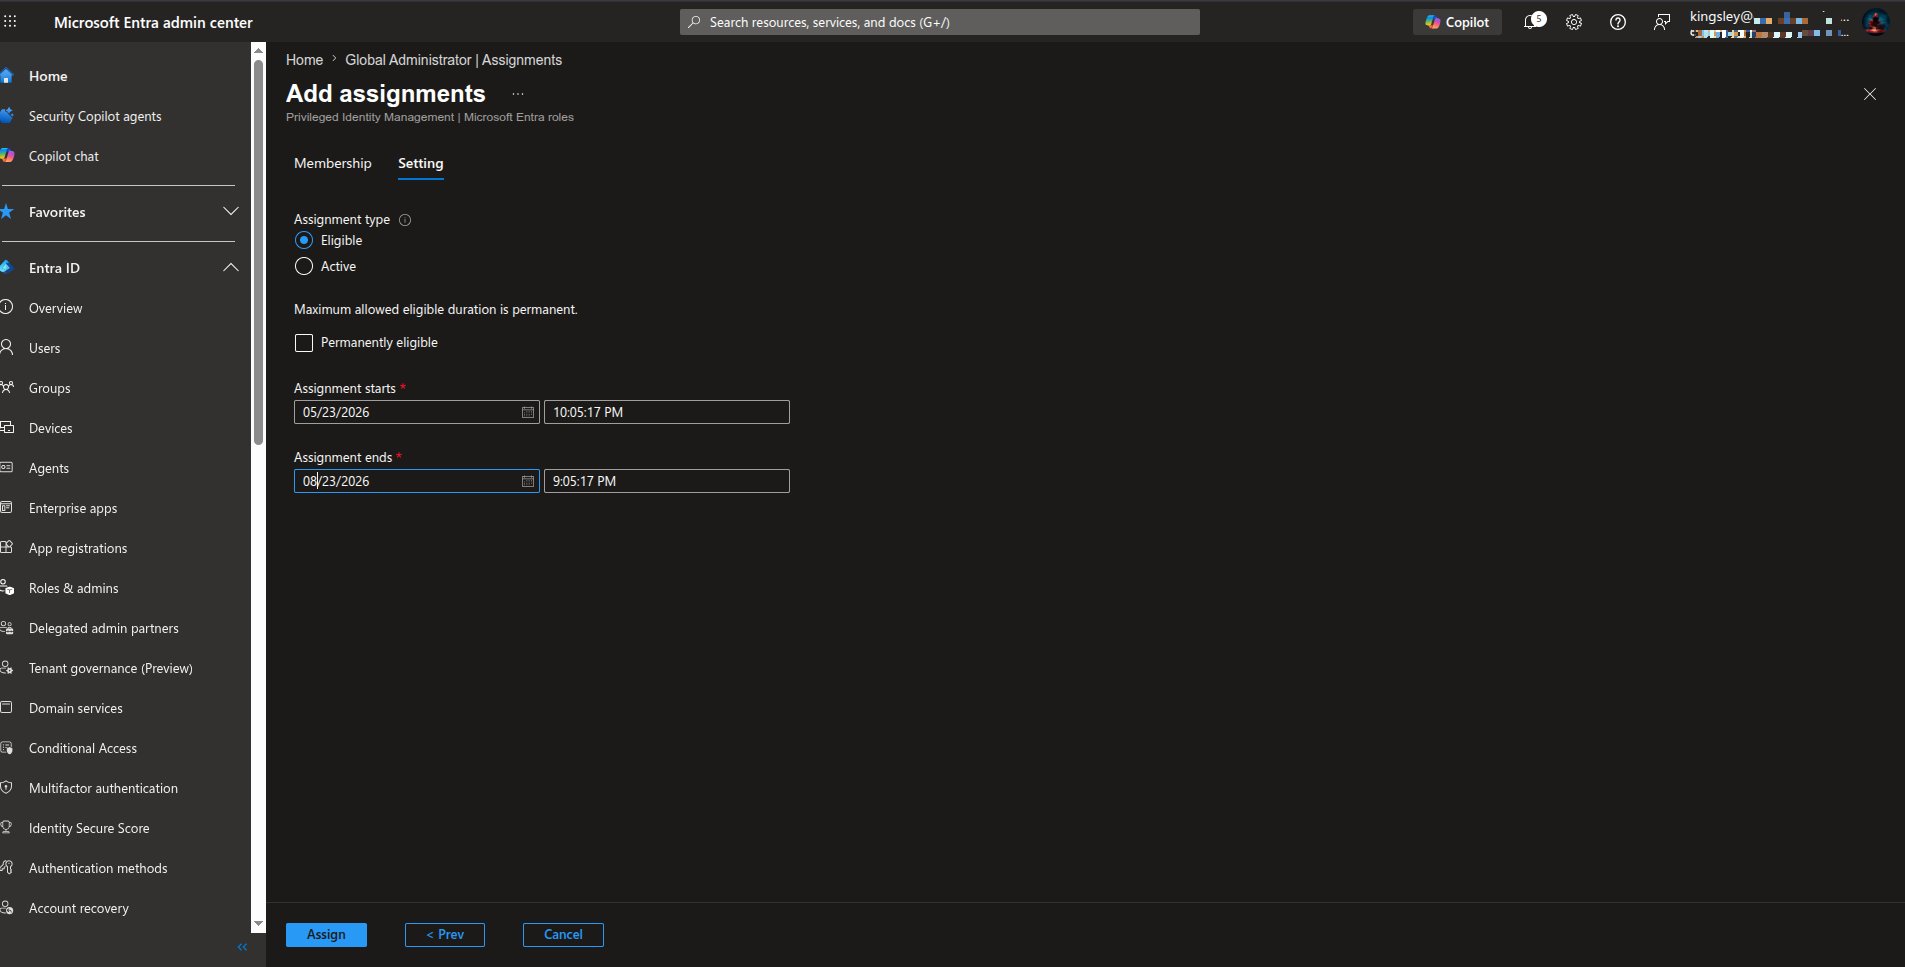This screenshot has width=1905, height=967.
Task: Open the Feedback icon in header
Action: 1662,22
